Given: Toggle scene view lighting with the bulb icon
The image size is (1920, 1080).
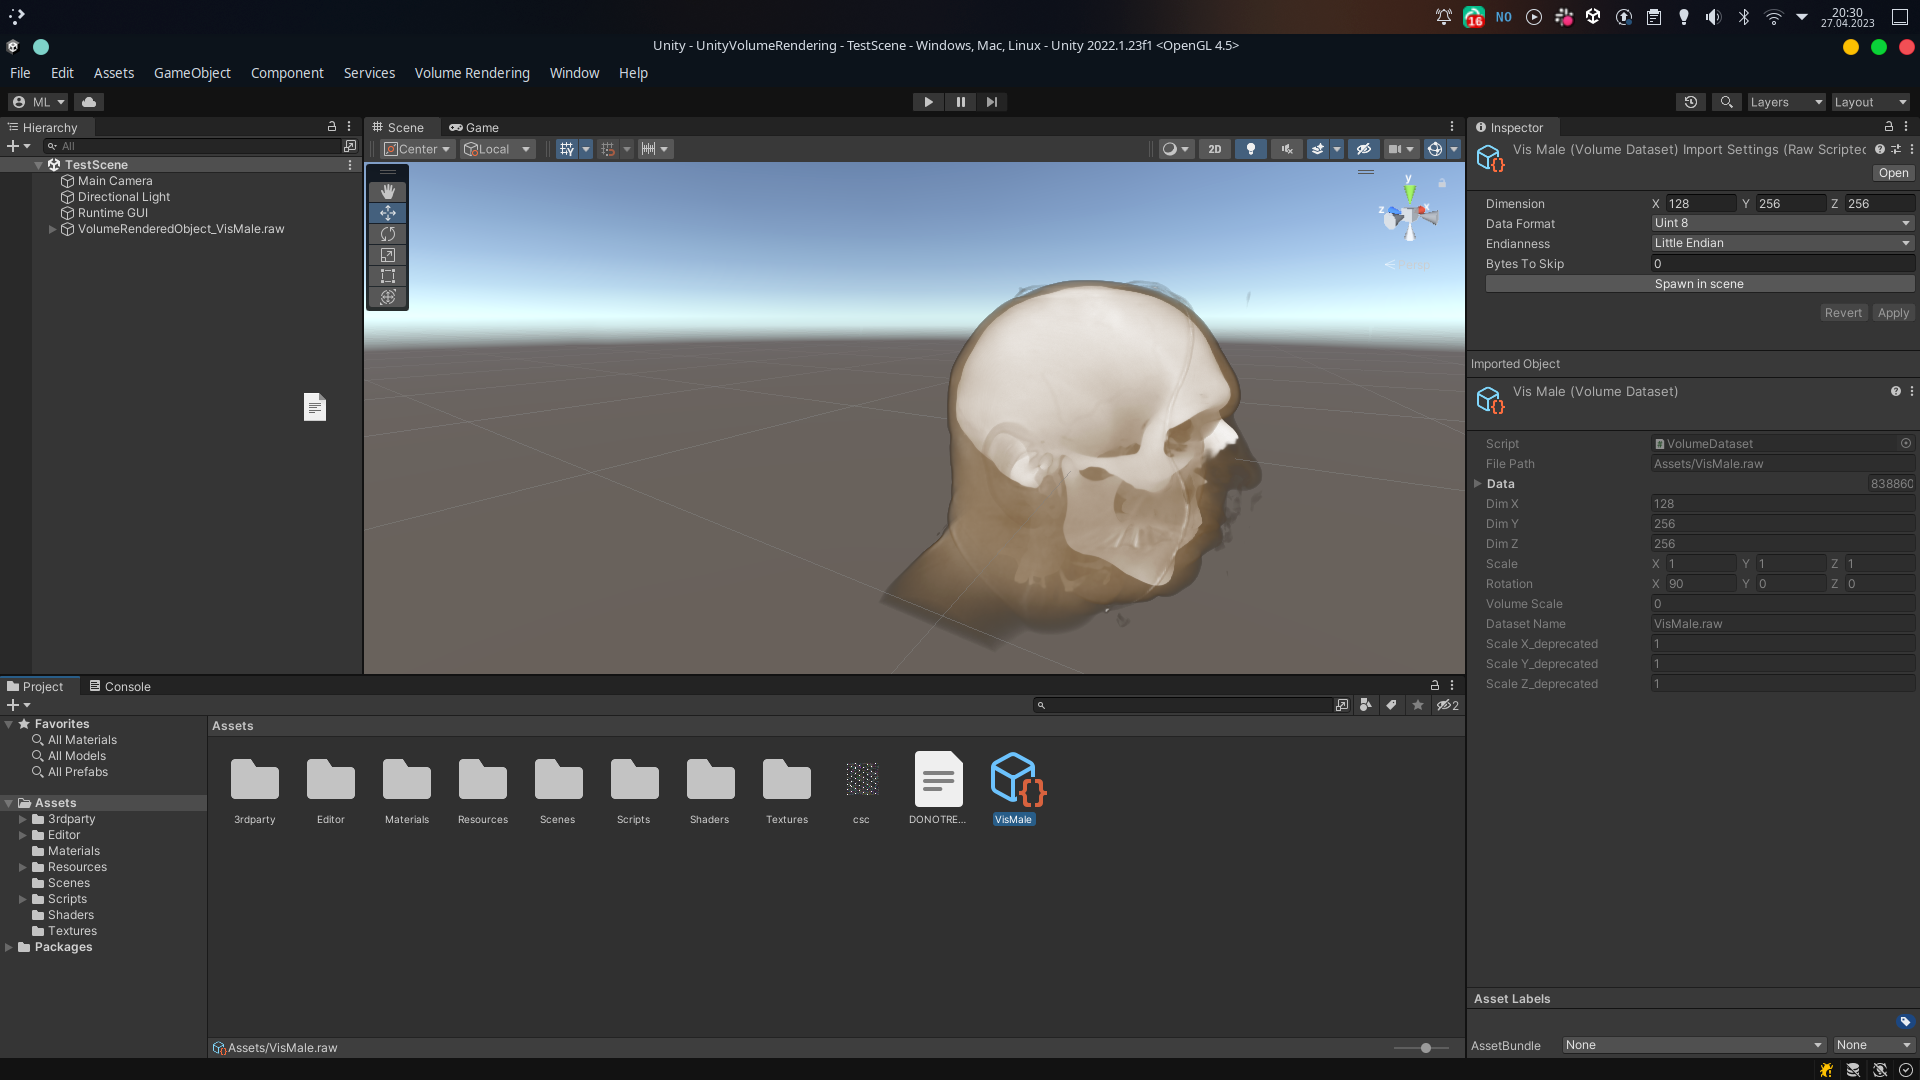Looking at the screenshot, I should coord(1250,148).
